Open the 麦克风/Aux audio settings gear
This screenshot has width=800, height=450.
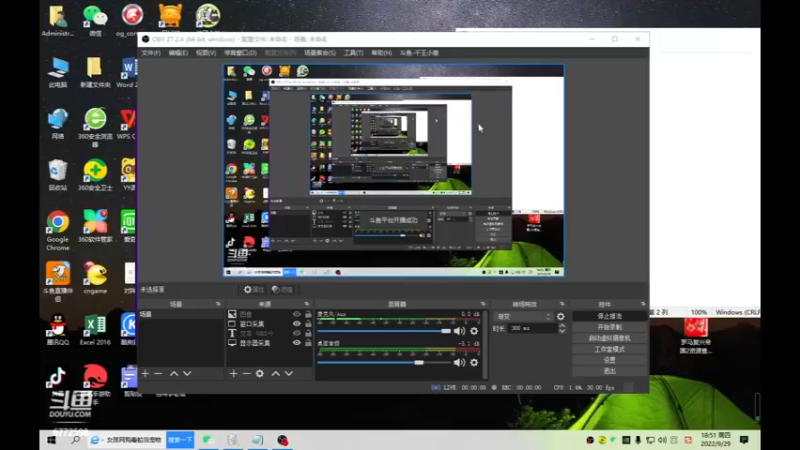click(x=474, y=331)
